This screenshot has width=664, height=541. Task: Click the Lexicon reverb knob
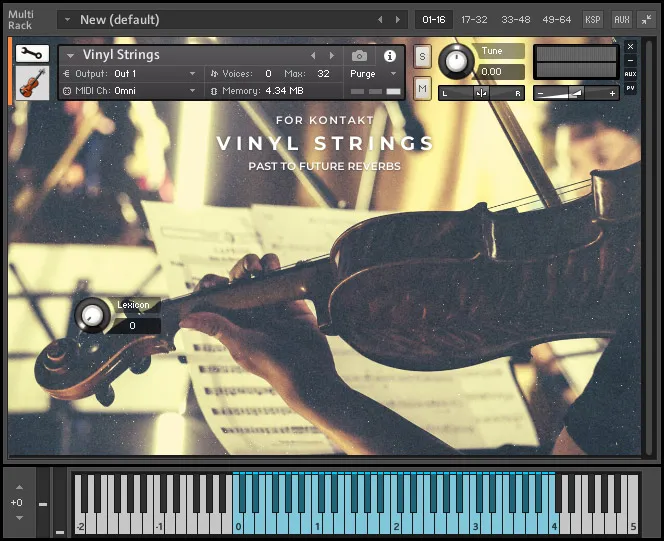click(x=92, y=316)
